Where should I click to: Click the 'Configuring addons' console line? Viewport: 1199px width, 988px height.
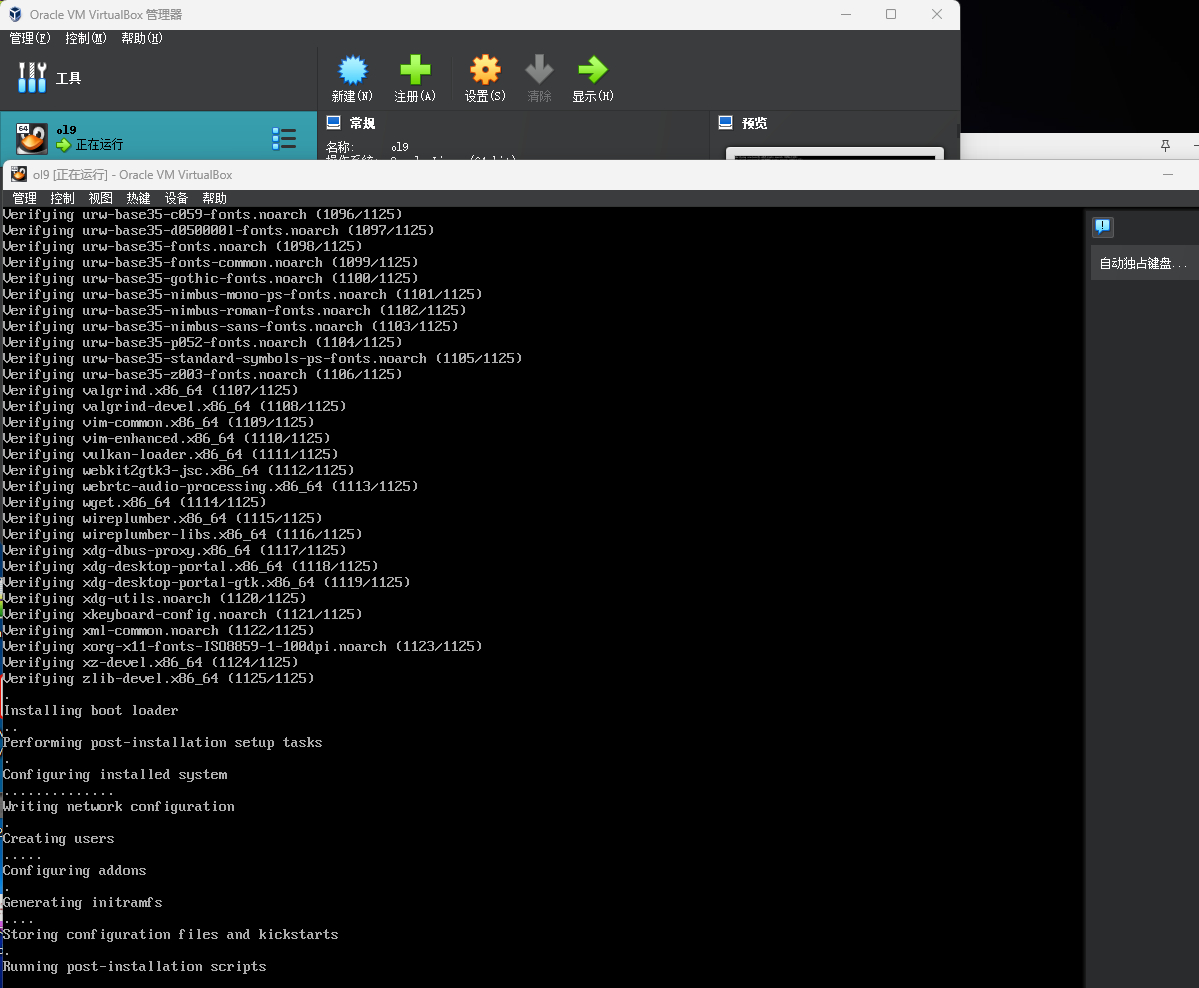pyautogui.click(x=74, y=870)
